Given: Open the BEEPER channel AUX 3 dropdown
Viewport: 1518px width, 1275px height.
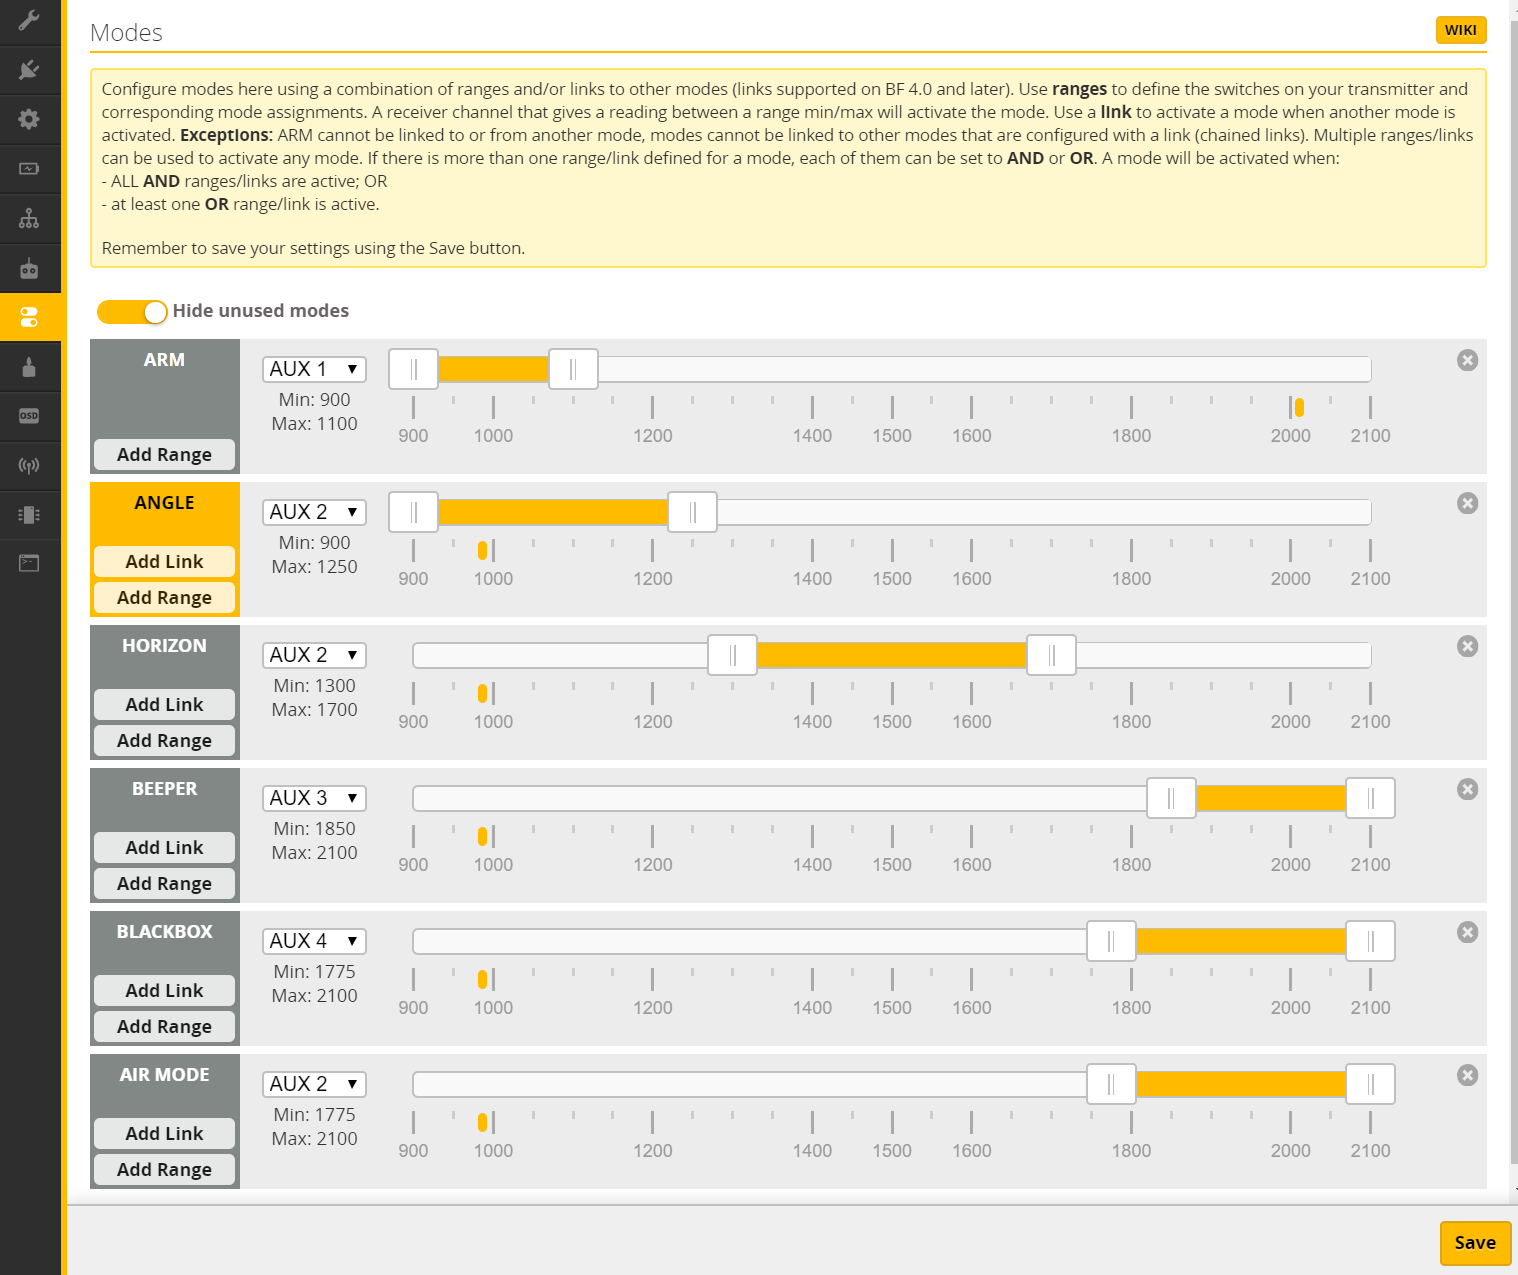Looking at the screenshot, I should [x=314, y=798].
